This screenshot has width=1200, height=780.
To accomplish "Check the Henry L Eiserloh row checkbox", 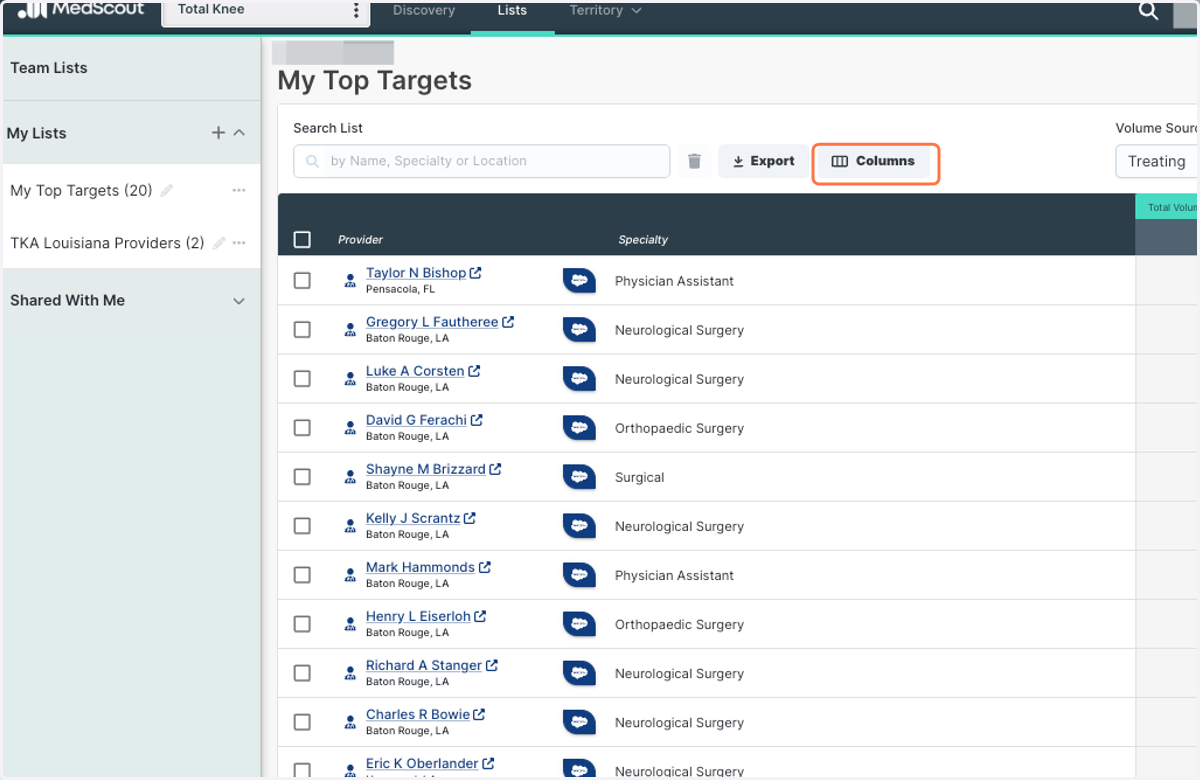I will 302,624.
